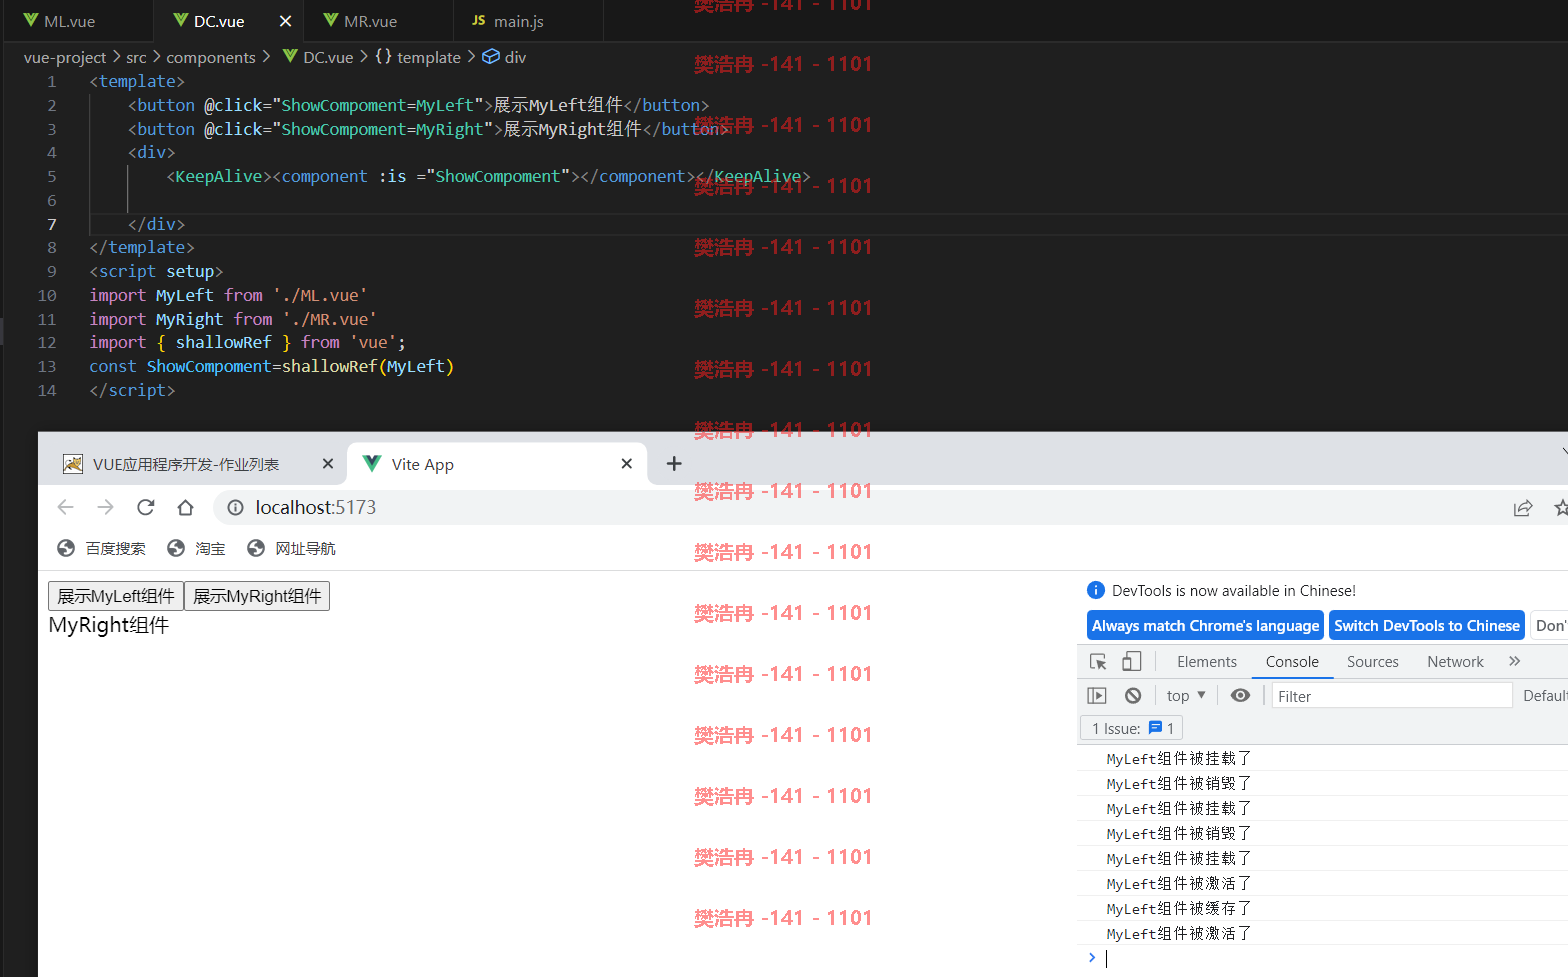Click MyRight组件 text in the page
Viewport: 1568px width, 977px height.
pos(109,625)
